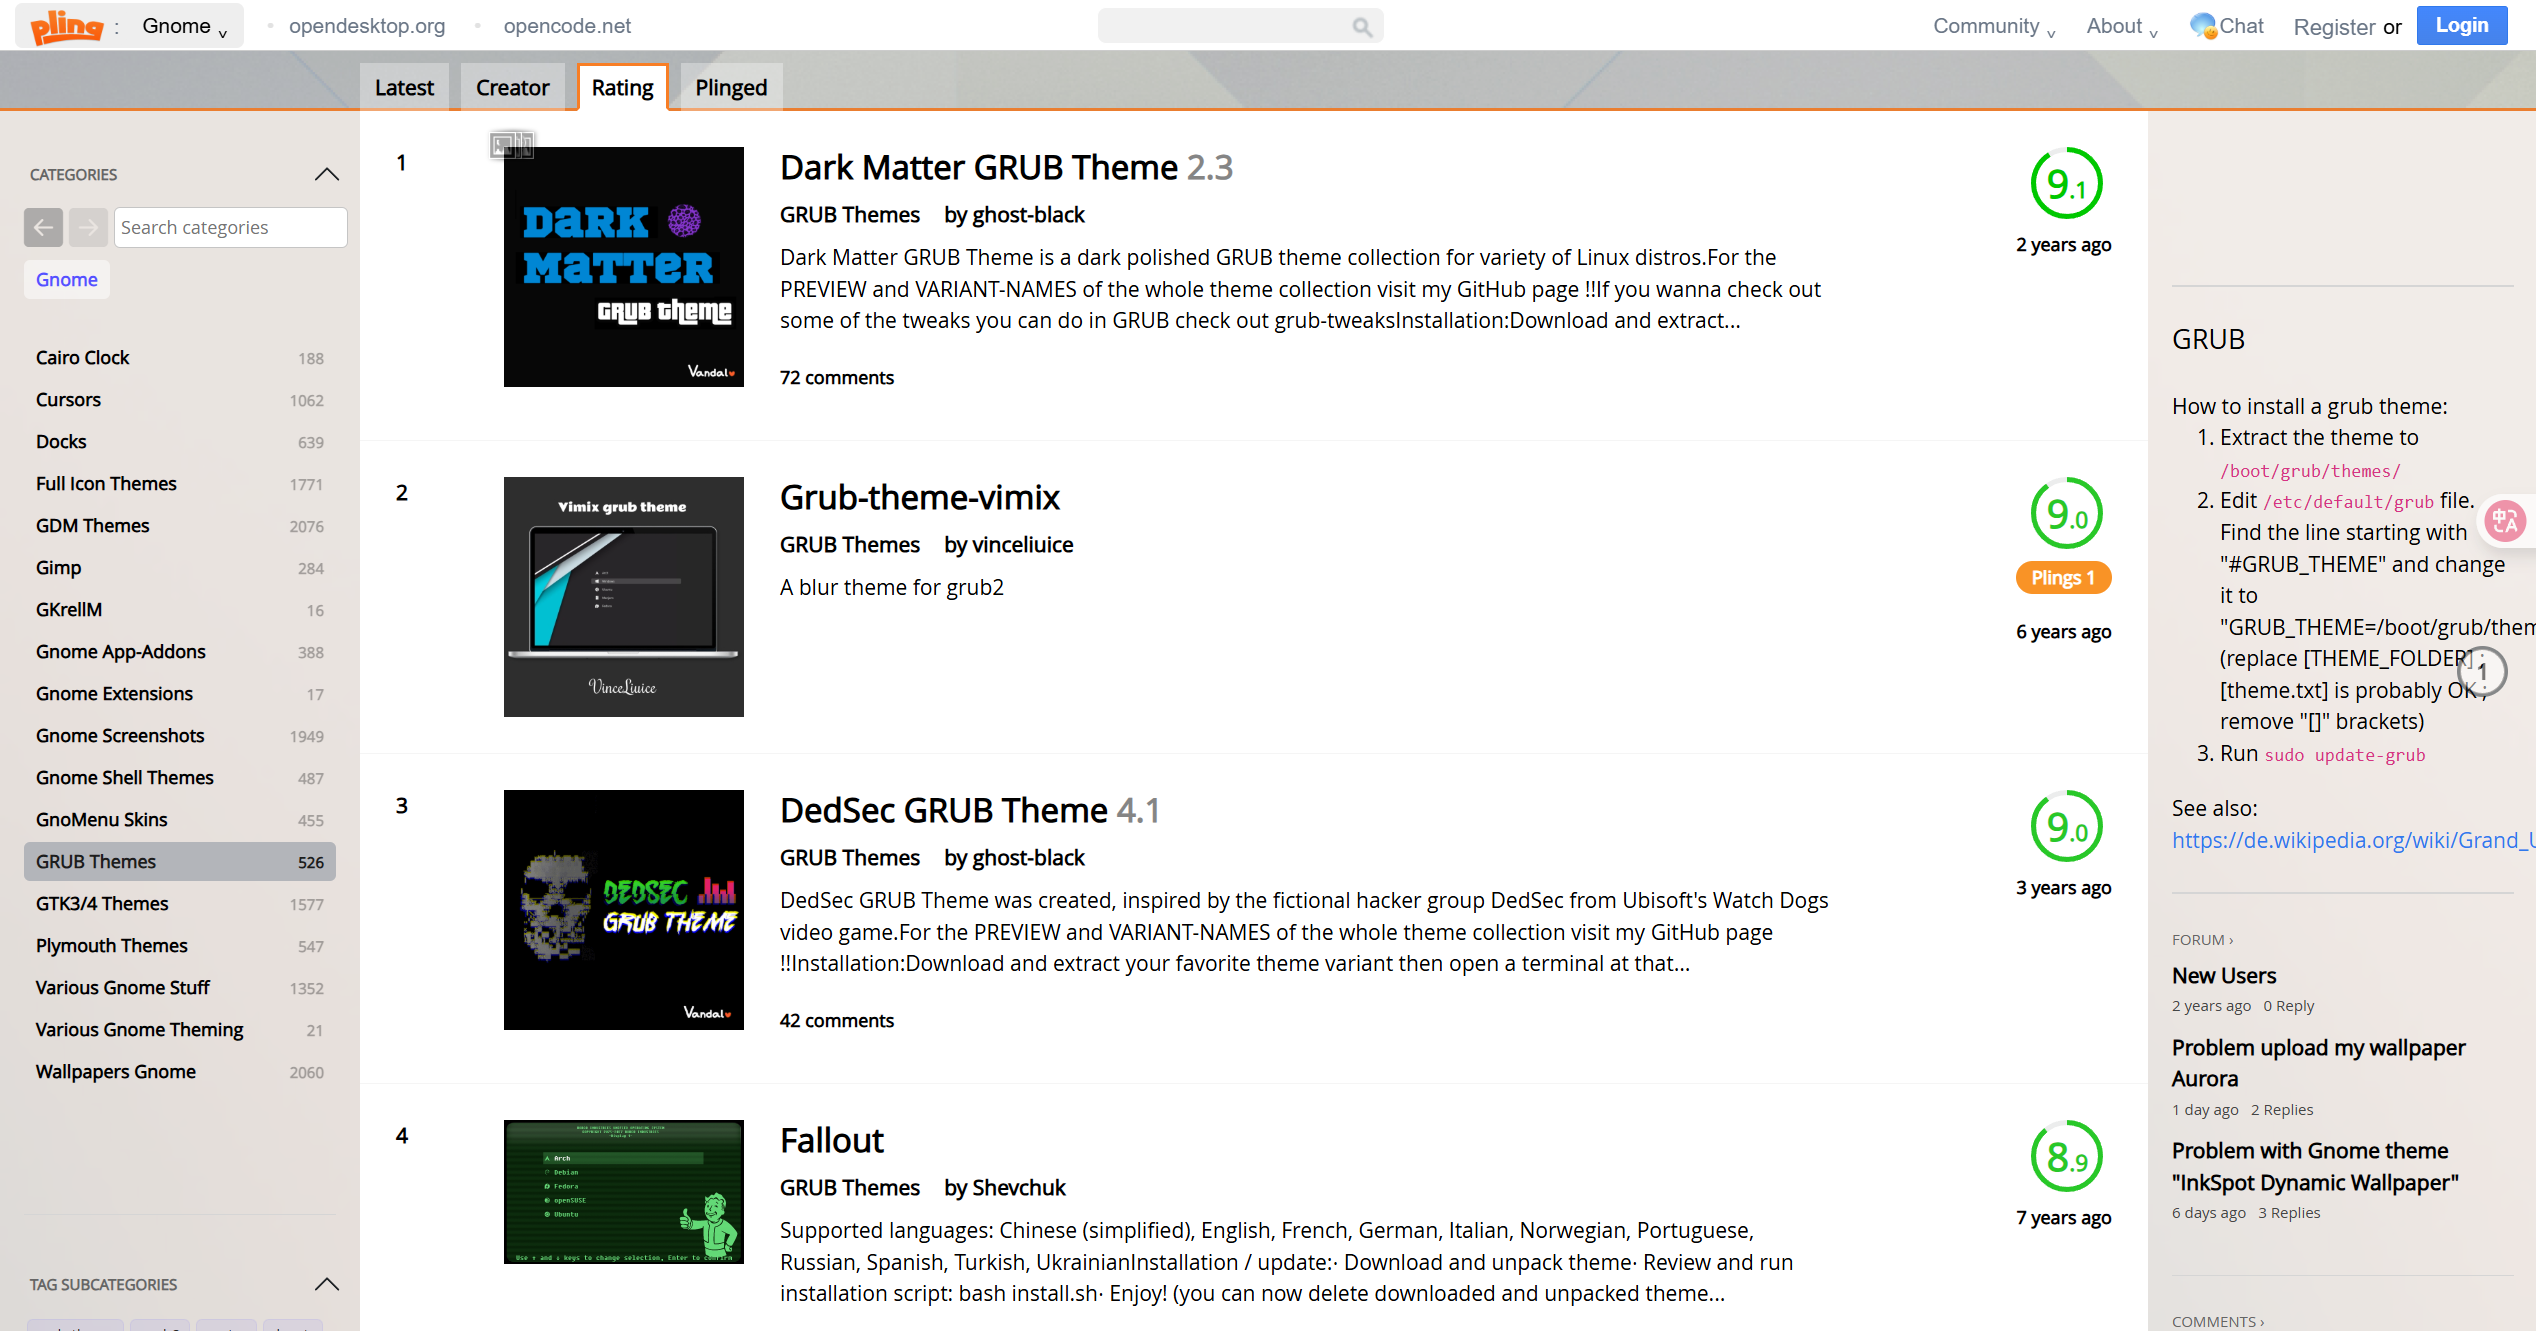Click the Login button
The height and width of the screenshot is (1331, 2536).
(2461, 26)
